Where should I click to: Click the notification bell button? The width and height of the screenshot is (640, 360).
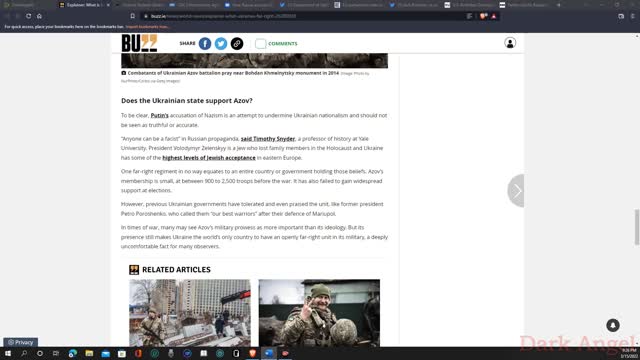613,325
